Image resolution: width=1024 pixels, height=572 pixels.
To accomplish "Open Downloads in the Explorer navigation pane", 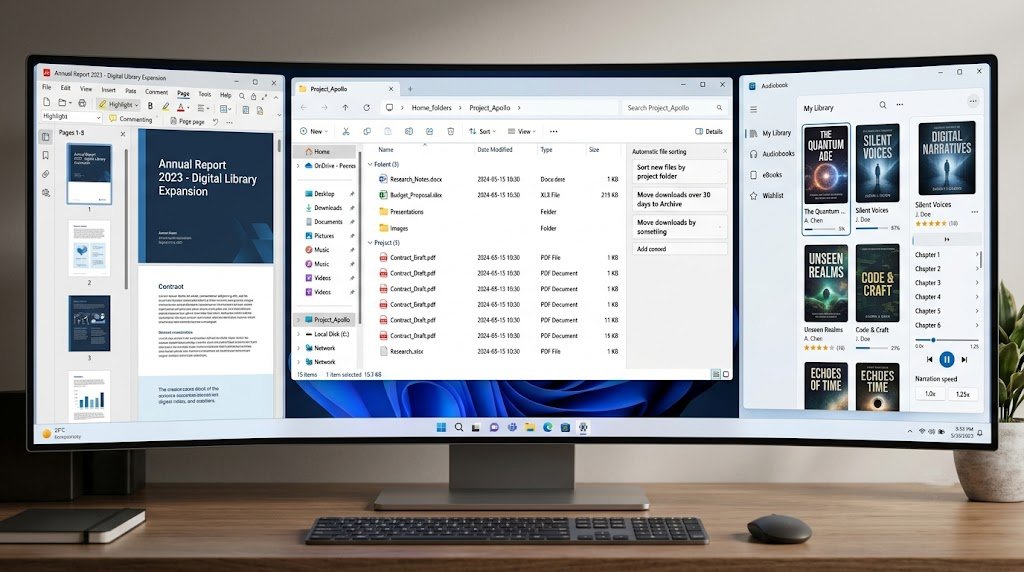I will (x=328, y=208).
